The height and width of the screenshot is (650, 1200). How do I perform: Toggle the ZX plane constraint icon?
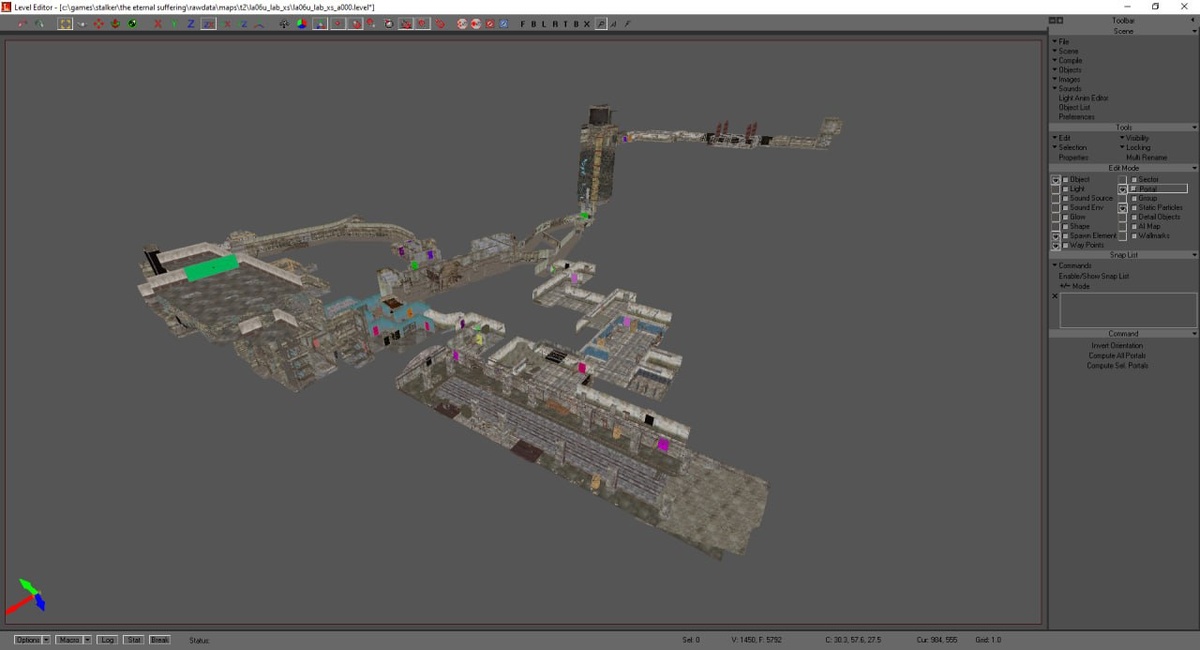coord(208,24)
